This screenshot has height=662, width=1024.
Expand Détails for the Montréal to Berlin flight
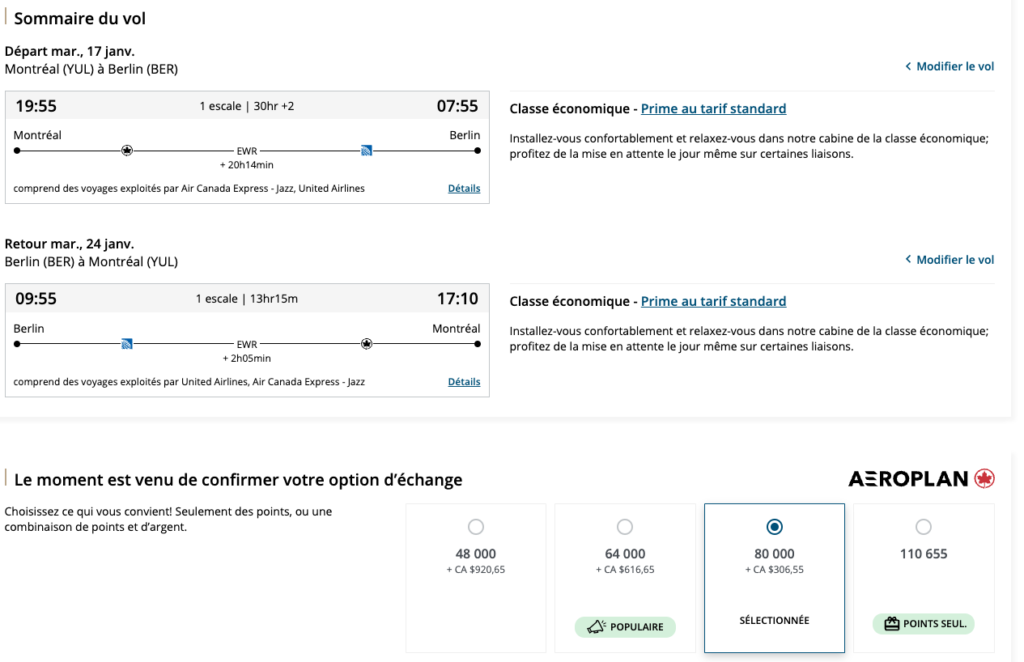[464, 188]
